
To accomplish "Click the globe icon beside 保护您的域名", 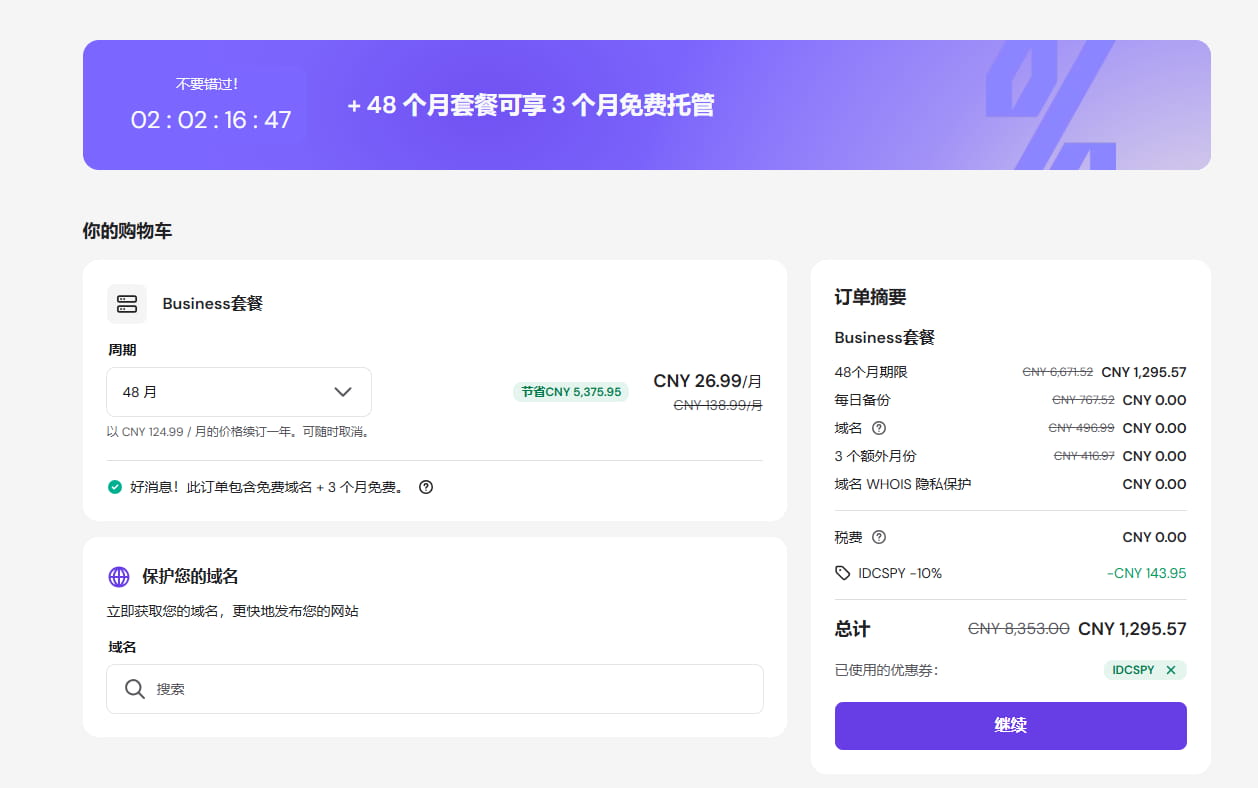I will [x=120, y=576].
